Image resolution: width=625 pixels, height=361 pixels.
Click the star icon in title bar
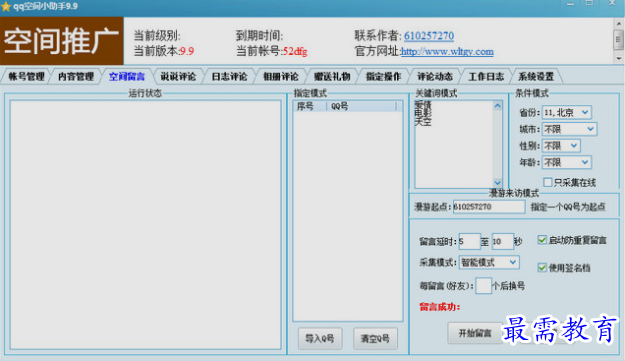[6, 6]
